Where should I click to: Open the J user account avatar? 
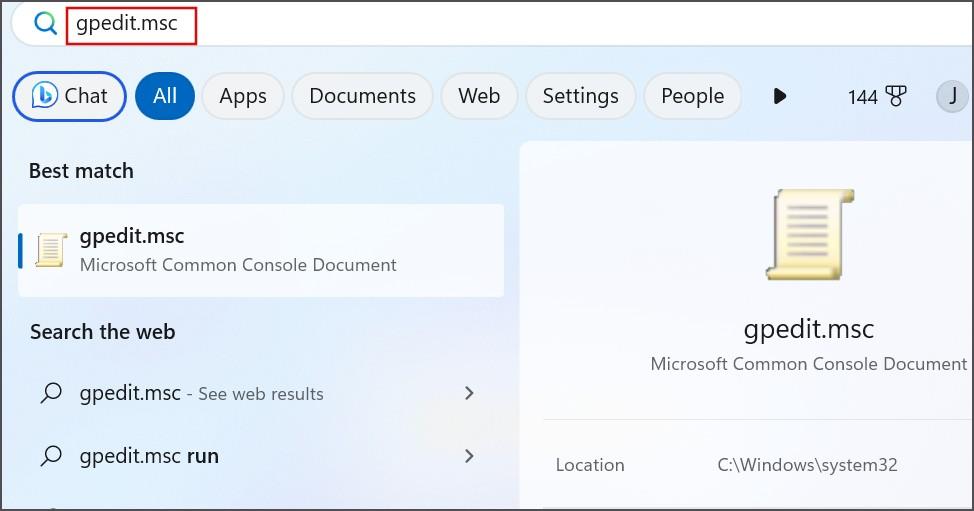(952, 96)
